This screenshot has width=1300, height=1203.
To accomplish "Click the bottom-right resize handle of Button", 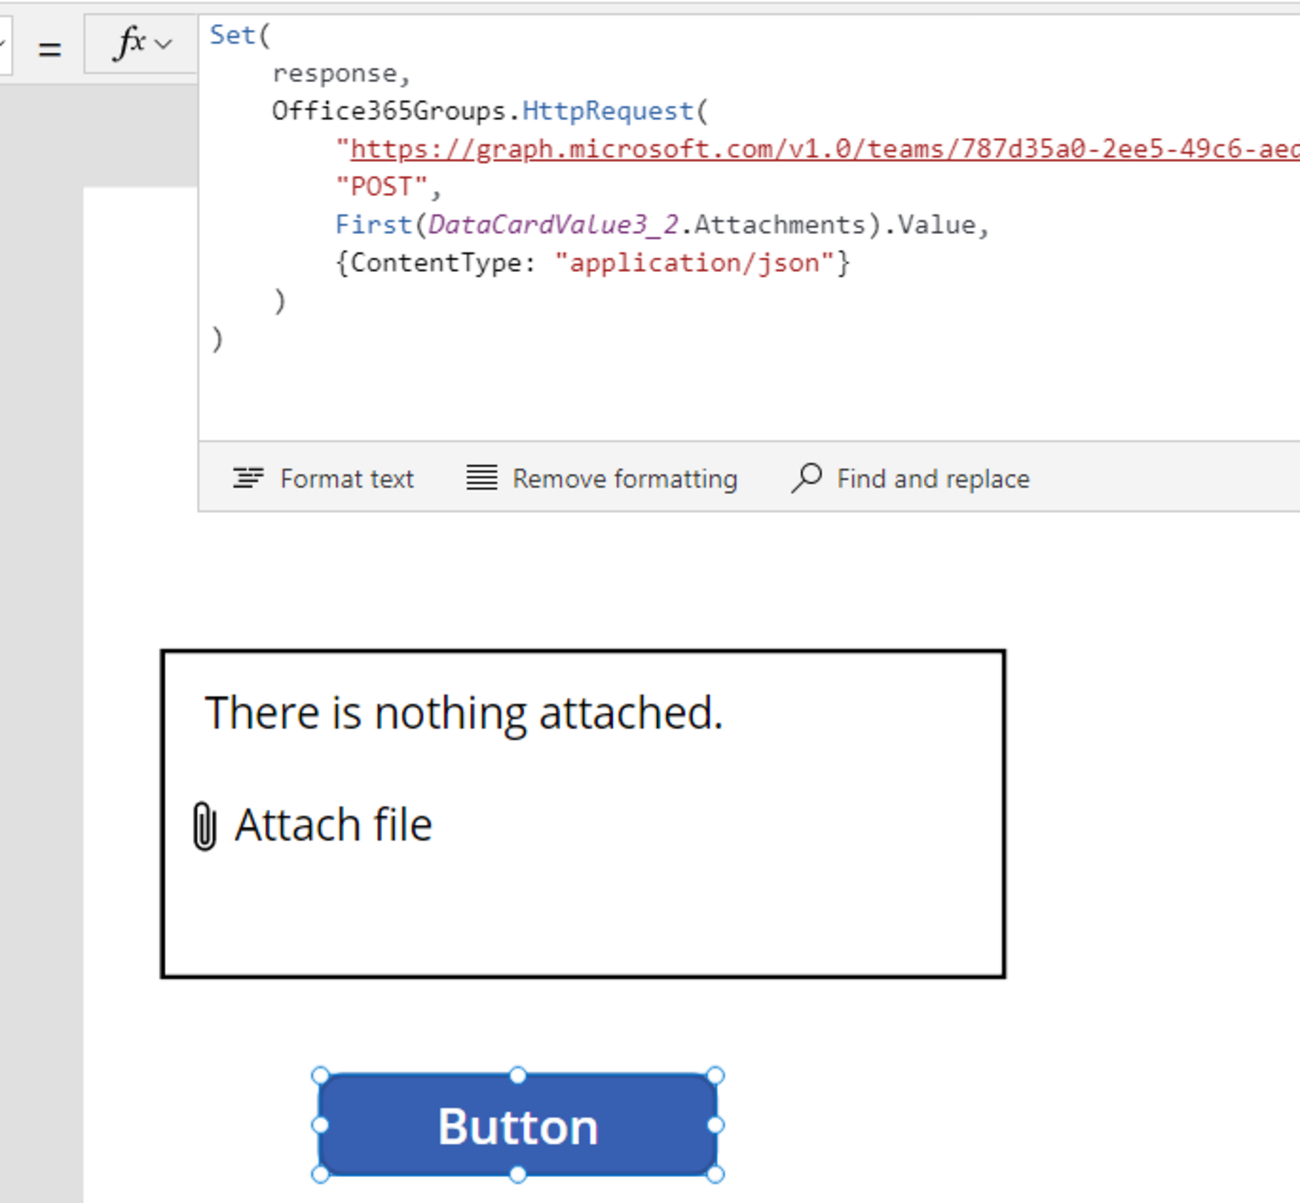I will tap(715, 1174).
